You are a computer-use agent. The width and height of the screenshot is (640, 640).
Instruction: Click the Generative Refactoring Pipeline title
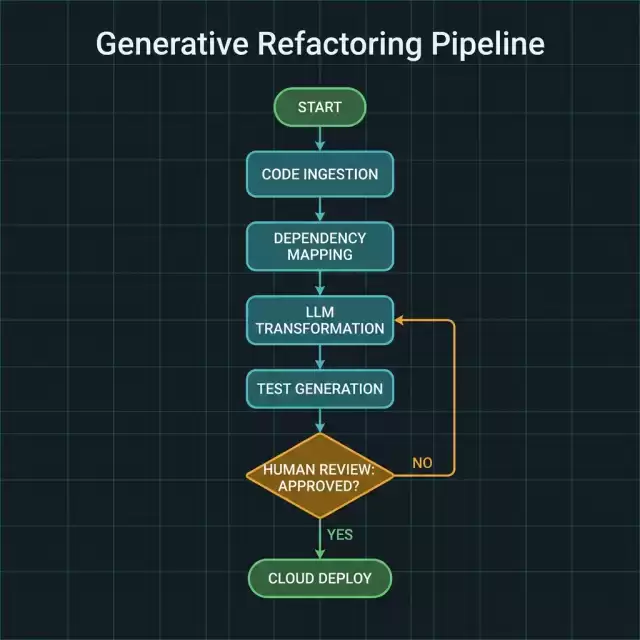(x=320, y=43)
